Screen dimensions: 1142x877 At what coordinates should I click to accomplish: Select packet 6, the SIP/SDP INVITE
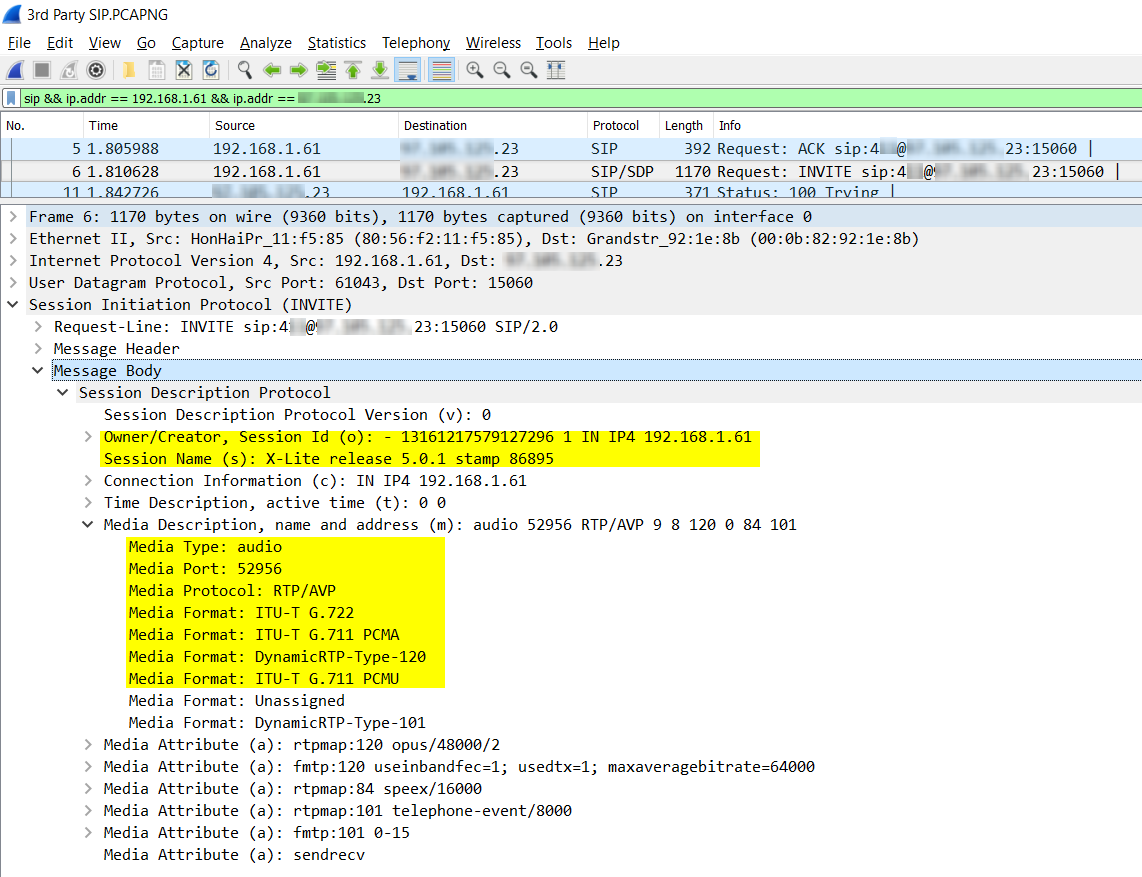pos(571,172)
